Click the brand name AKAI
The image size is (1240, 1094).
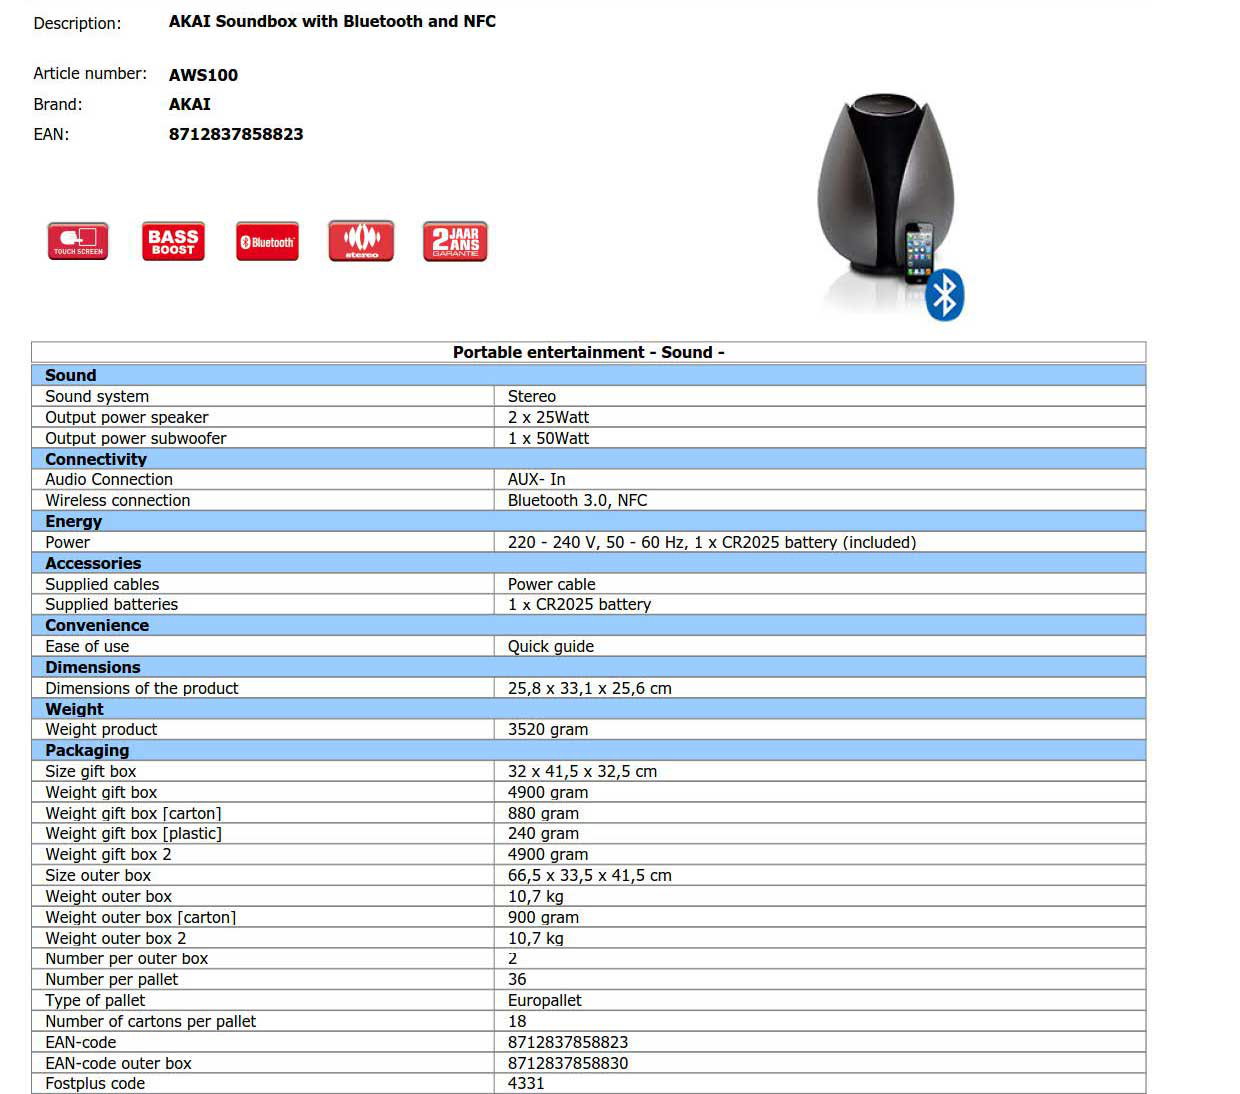click(x=189, y=104)
